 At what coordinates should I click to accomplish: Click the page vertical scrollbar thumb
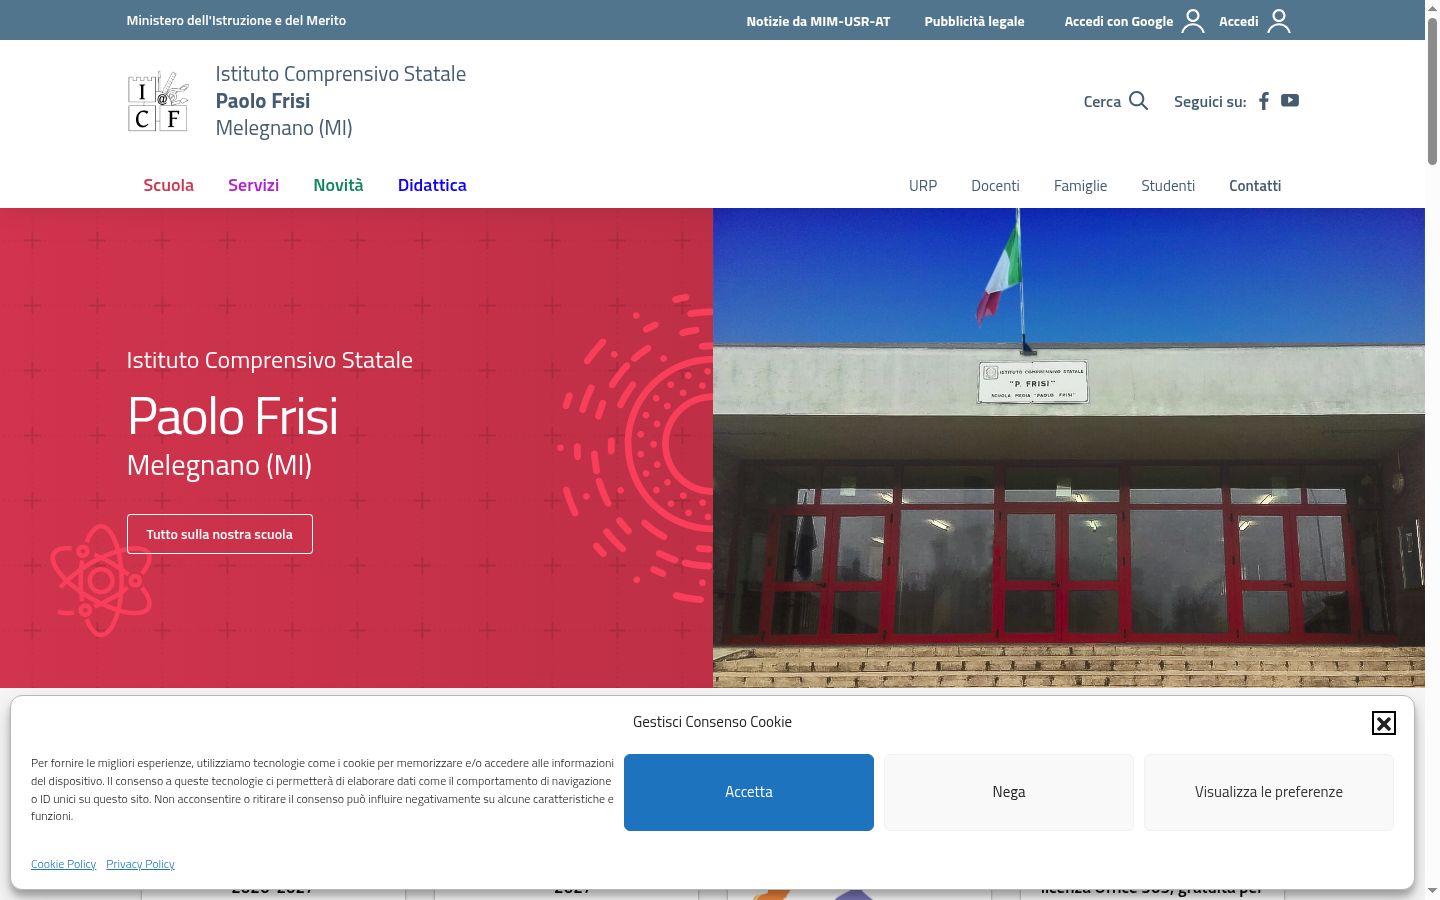pyautogui.click(x=1432, y=90)
